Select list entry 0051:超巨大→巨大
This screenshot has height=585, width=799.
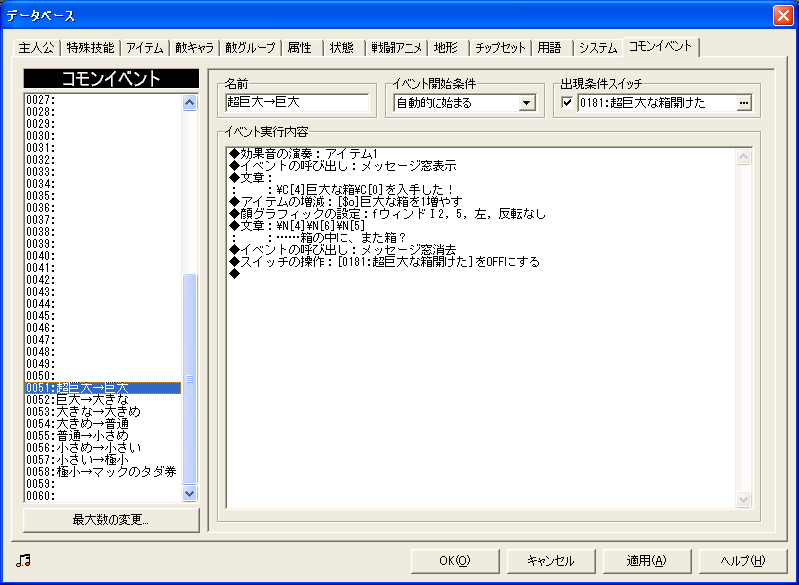click(x=103, y=388)
